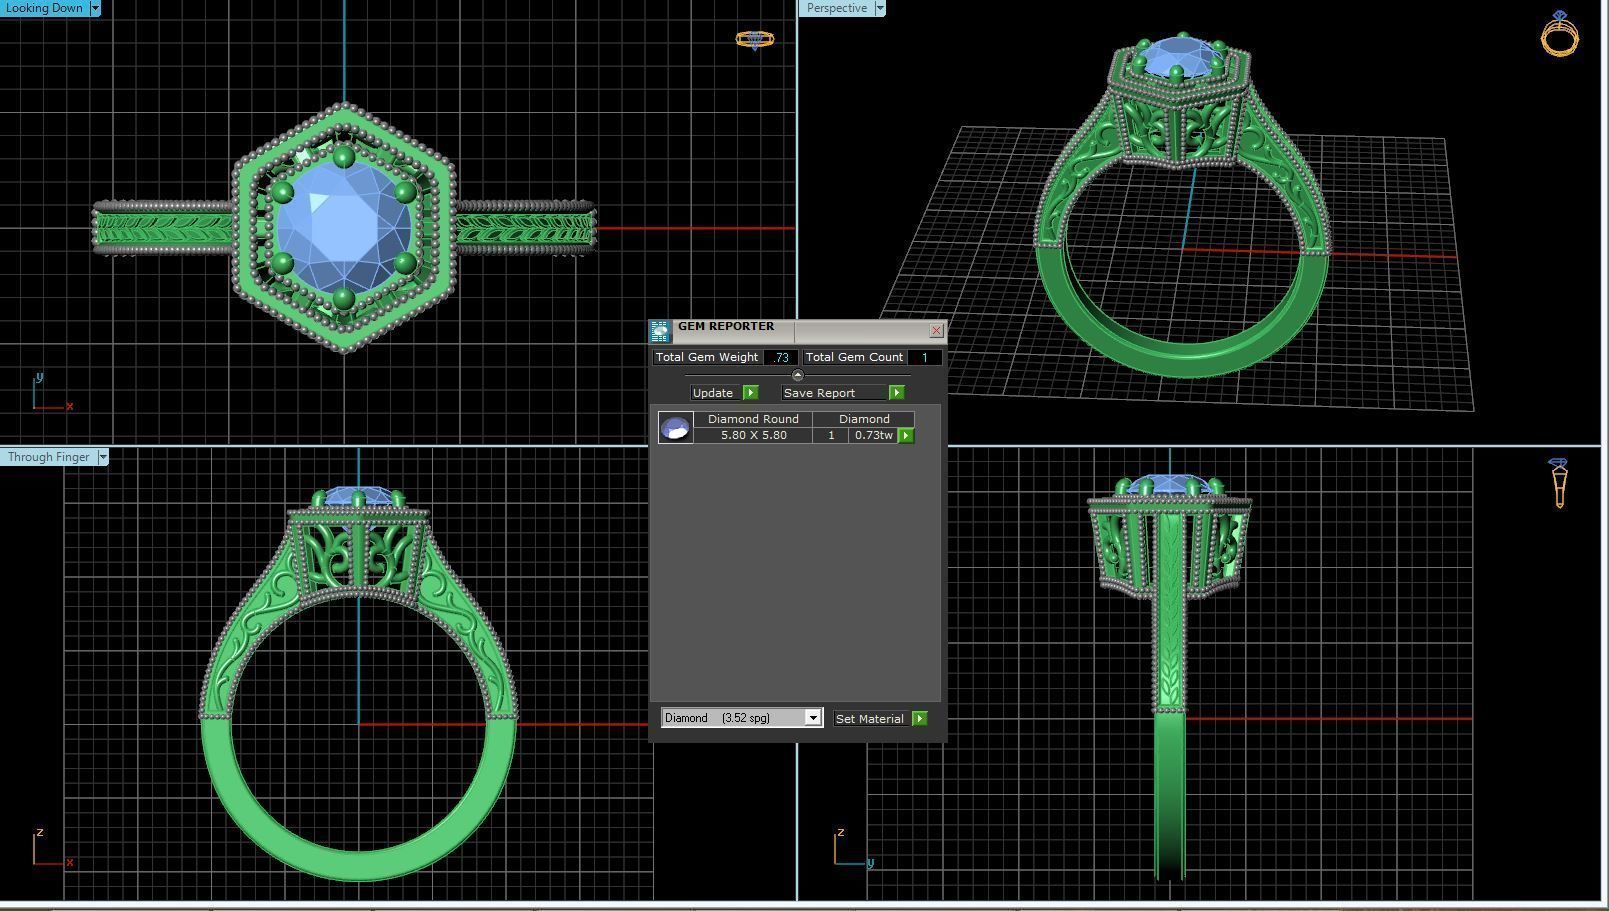Viewport: 1609px width, 911px height.
Task: Click the 'Diamond Round' header text
Action: pyautogui.click(x=753, y=419)
